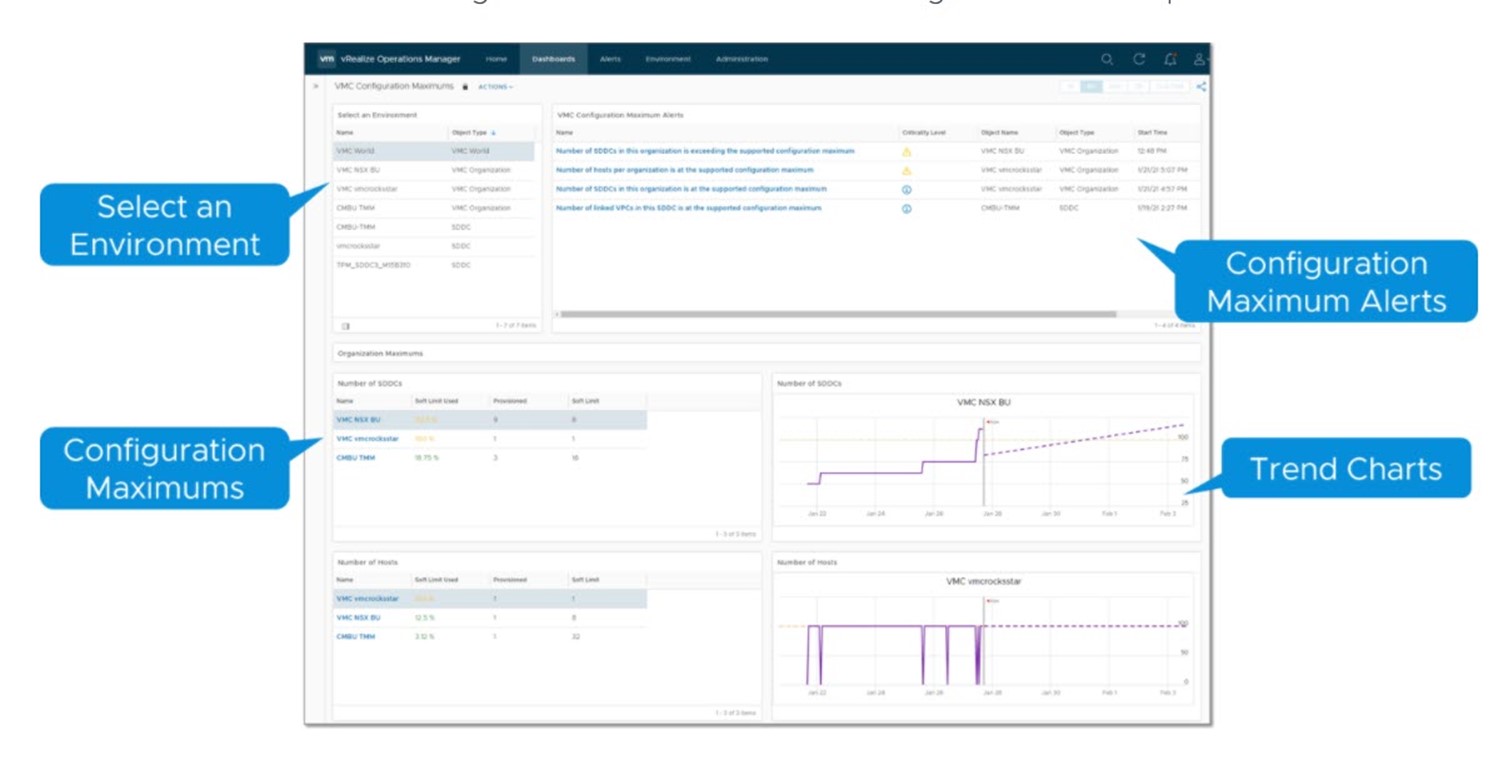Click Start Time column header in alerts

pos(1152,133)
